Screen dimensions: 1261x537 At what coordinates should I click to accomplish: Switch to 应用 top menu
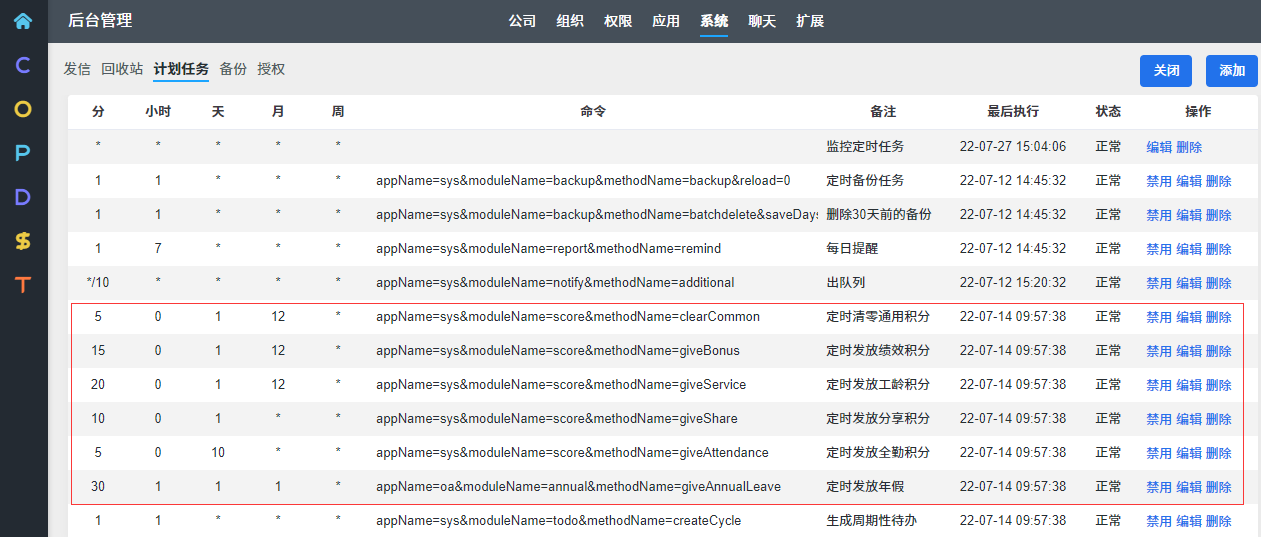point(666,21)
